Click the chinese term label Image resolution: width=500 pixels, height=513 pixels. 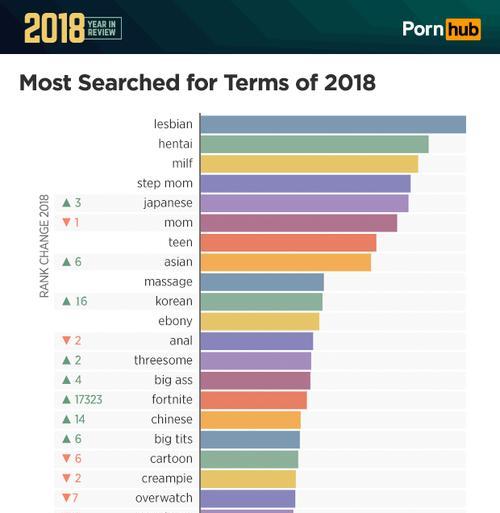(172, 419)
